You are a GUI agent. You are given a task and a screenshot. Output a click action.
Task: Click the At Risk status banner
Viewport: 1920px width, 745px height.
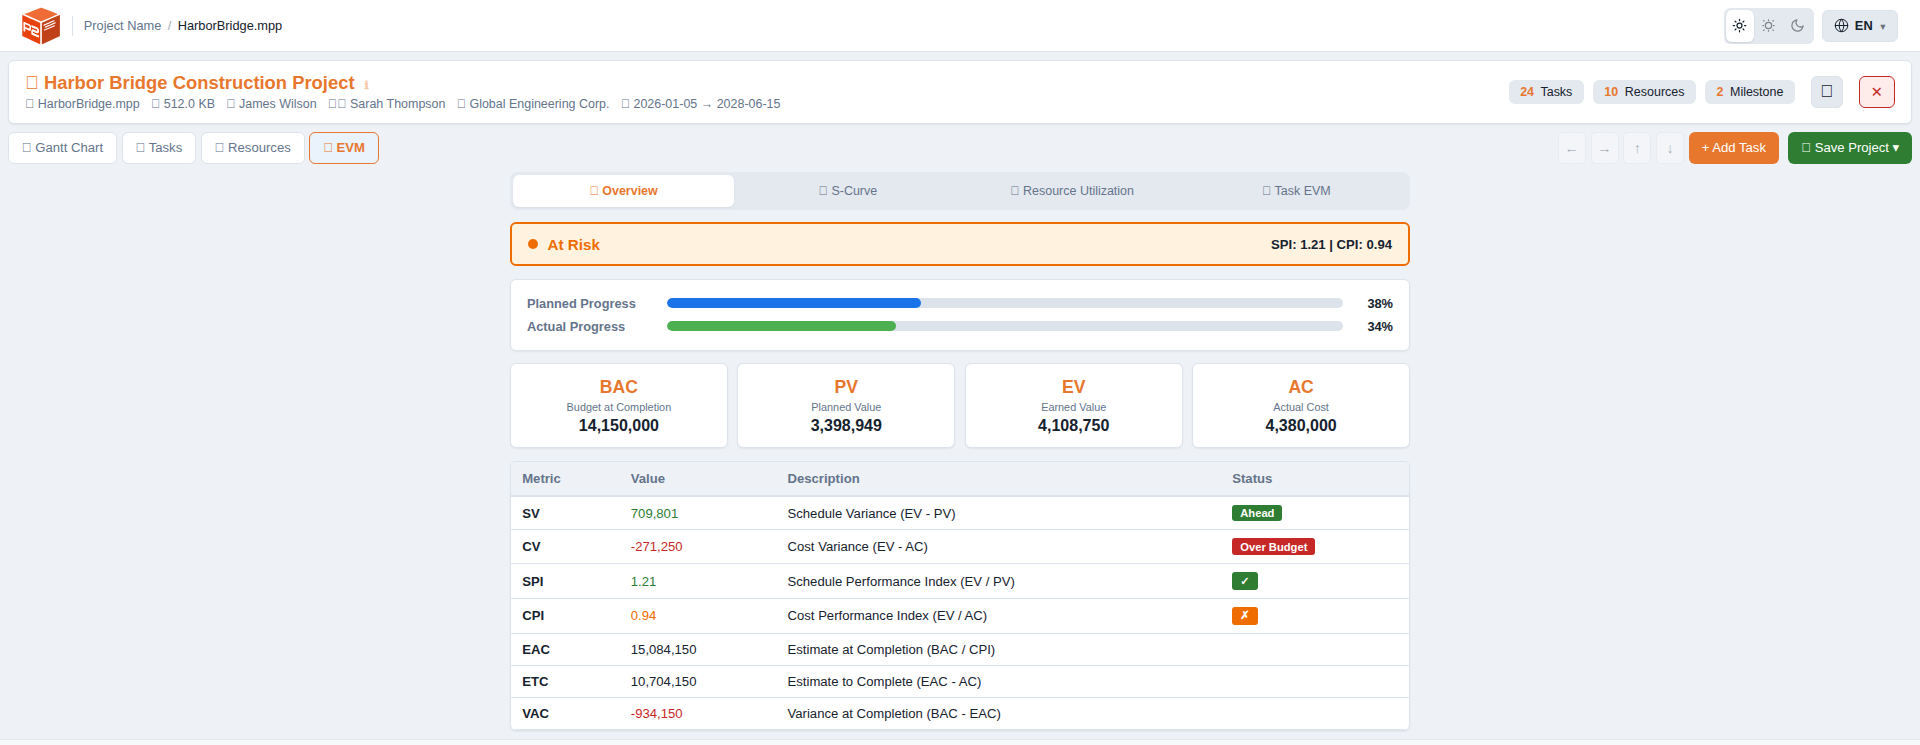(960, 244)
